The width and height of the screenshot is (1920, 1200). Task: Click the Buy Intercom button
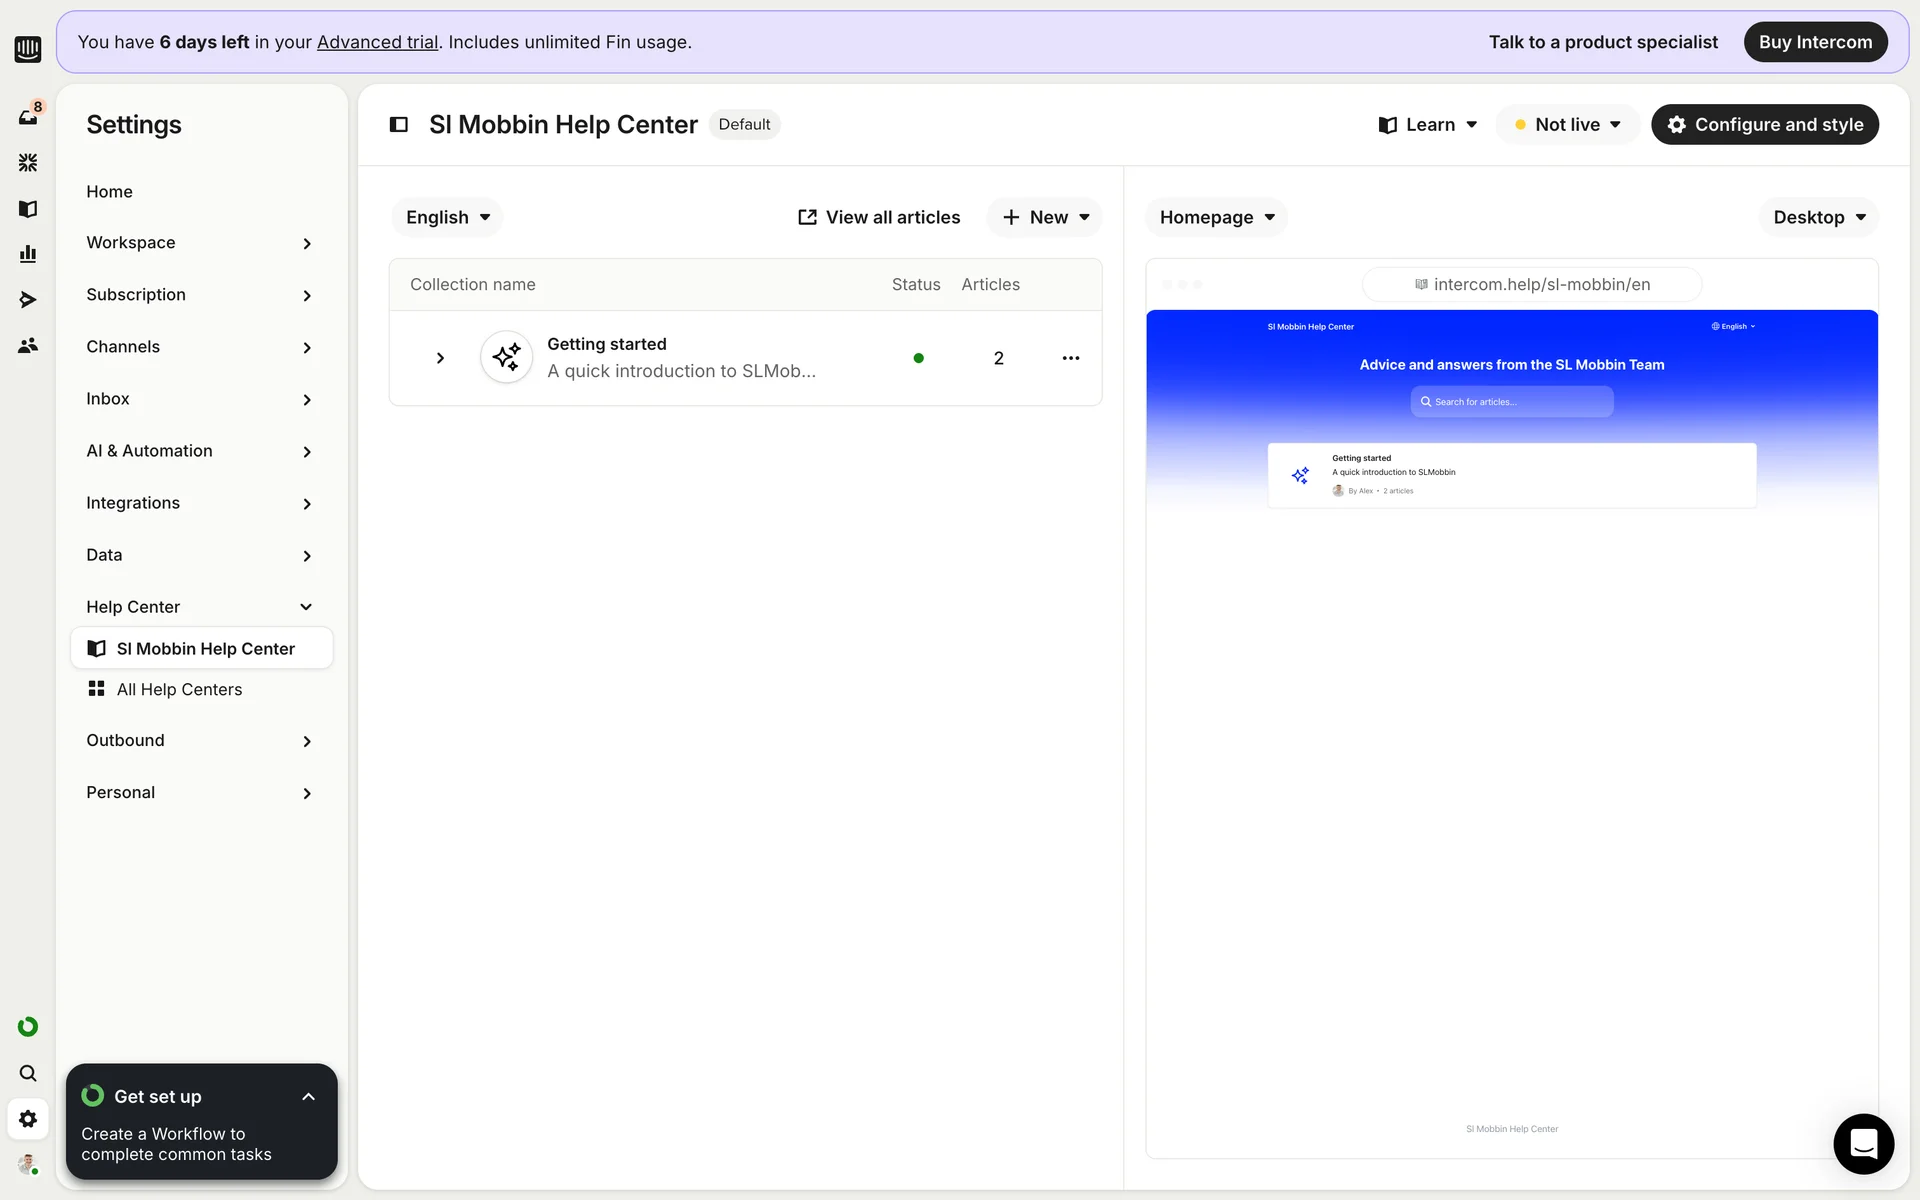pos(1815,42)
